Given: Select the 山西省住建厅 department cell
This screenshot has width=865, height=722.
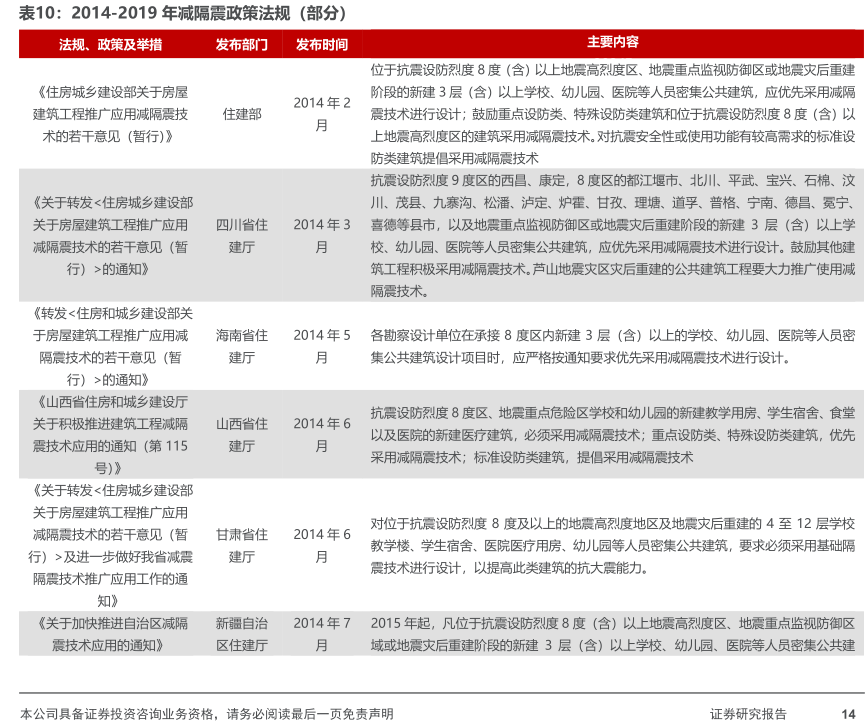Looking at the screenshot, I should (x=242, y=434).
